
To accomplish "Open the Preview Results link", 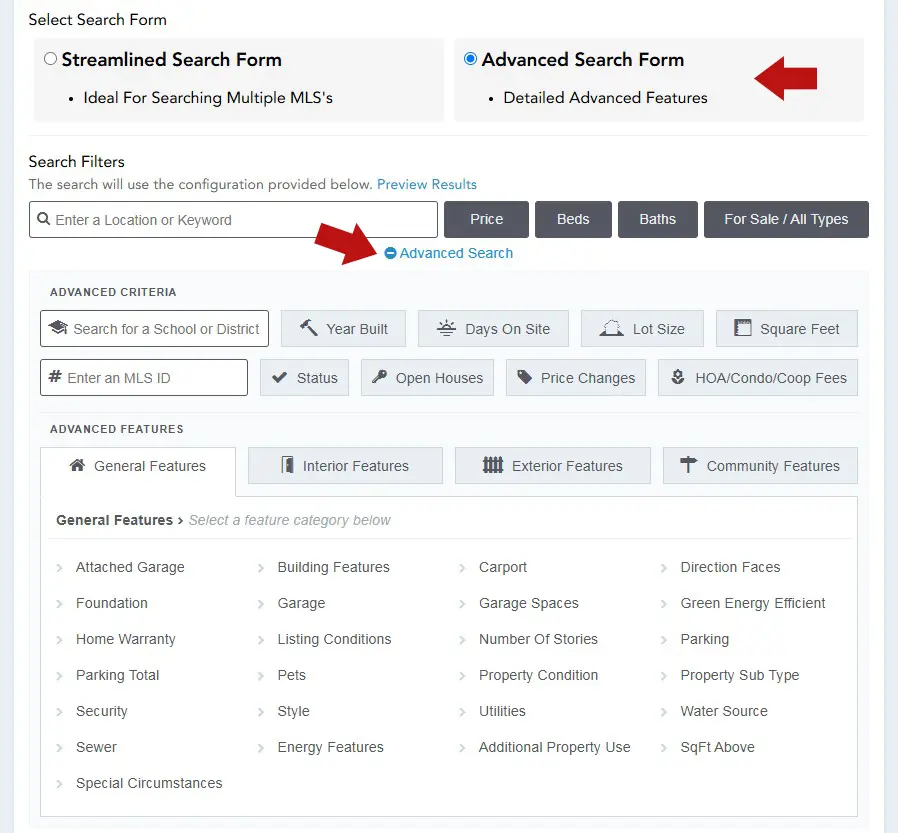I will click(x=427, y=184).
